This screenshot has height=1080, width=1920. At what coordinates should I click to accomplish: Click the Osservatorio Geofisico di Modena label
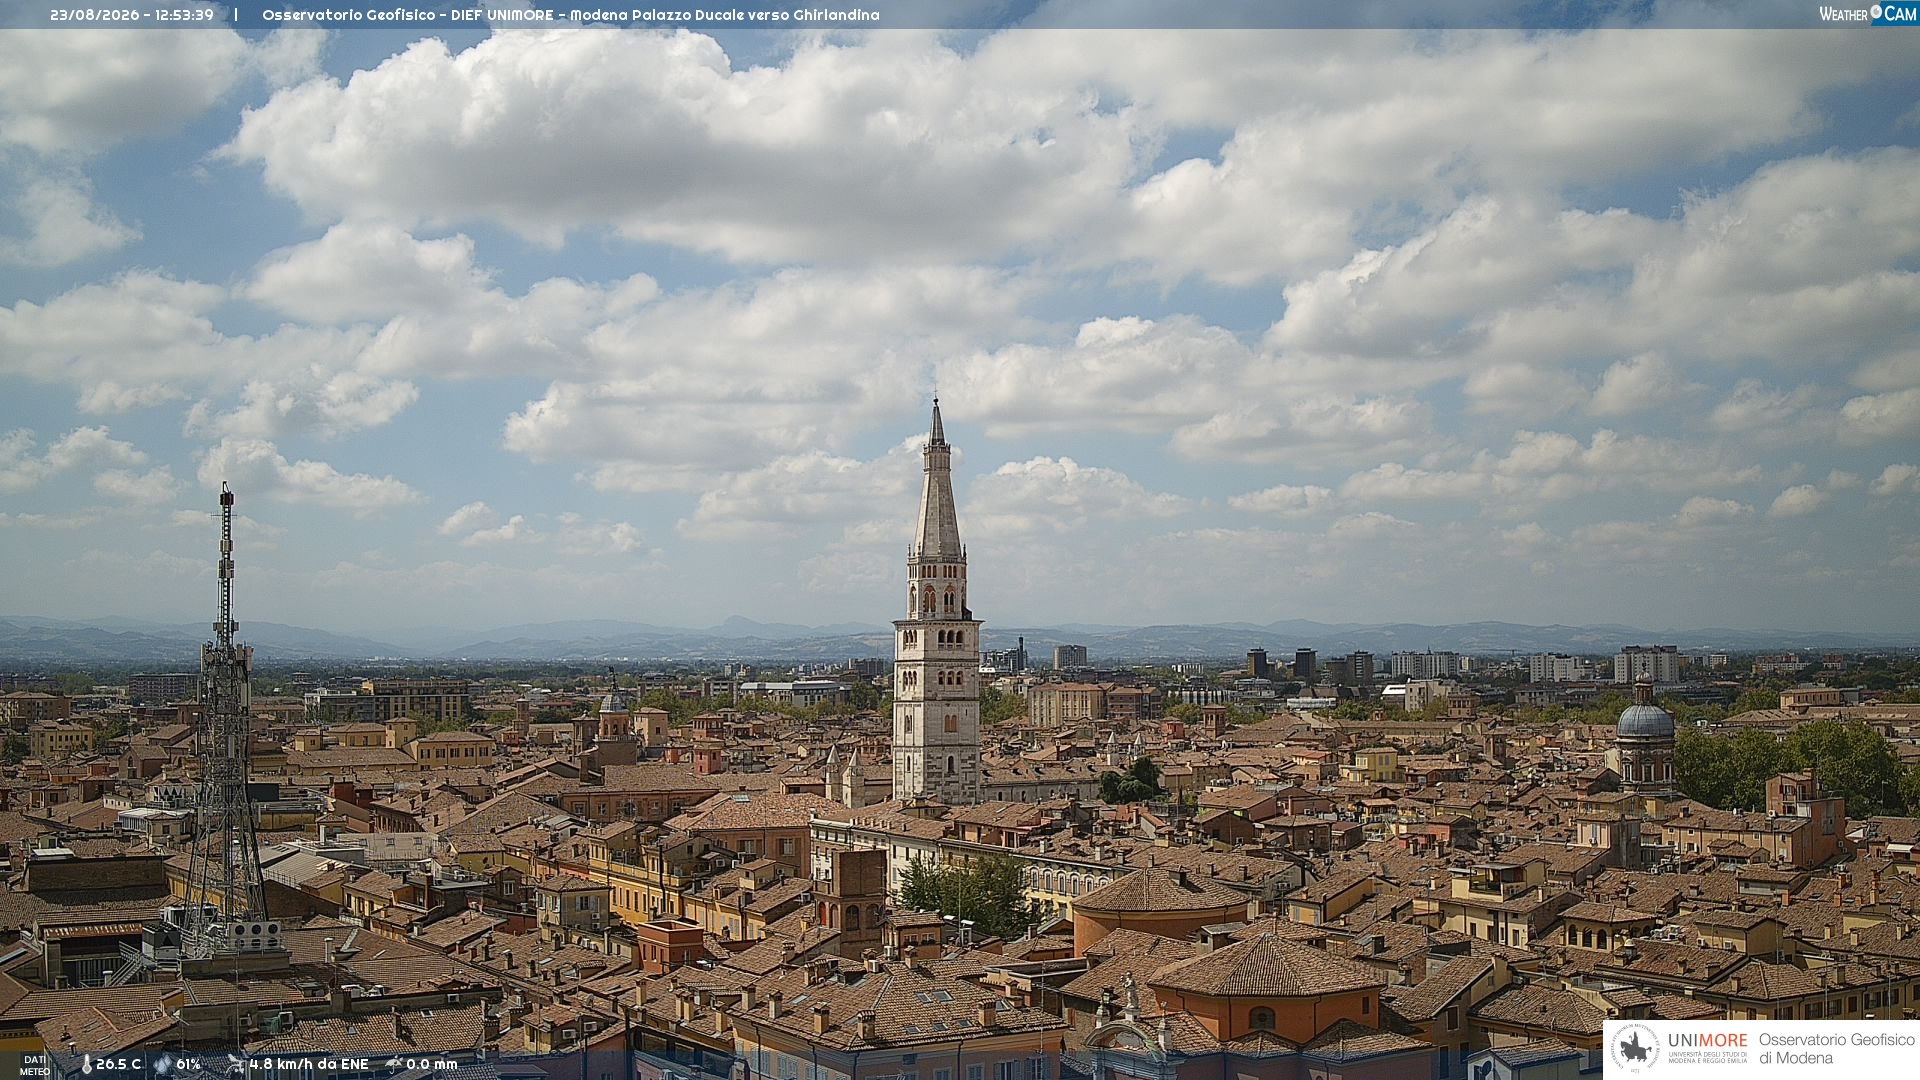pyautogui.click(x=1837, y=1049)
